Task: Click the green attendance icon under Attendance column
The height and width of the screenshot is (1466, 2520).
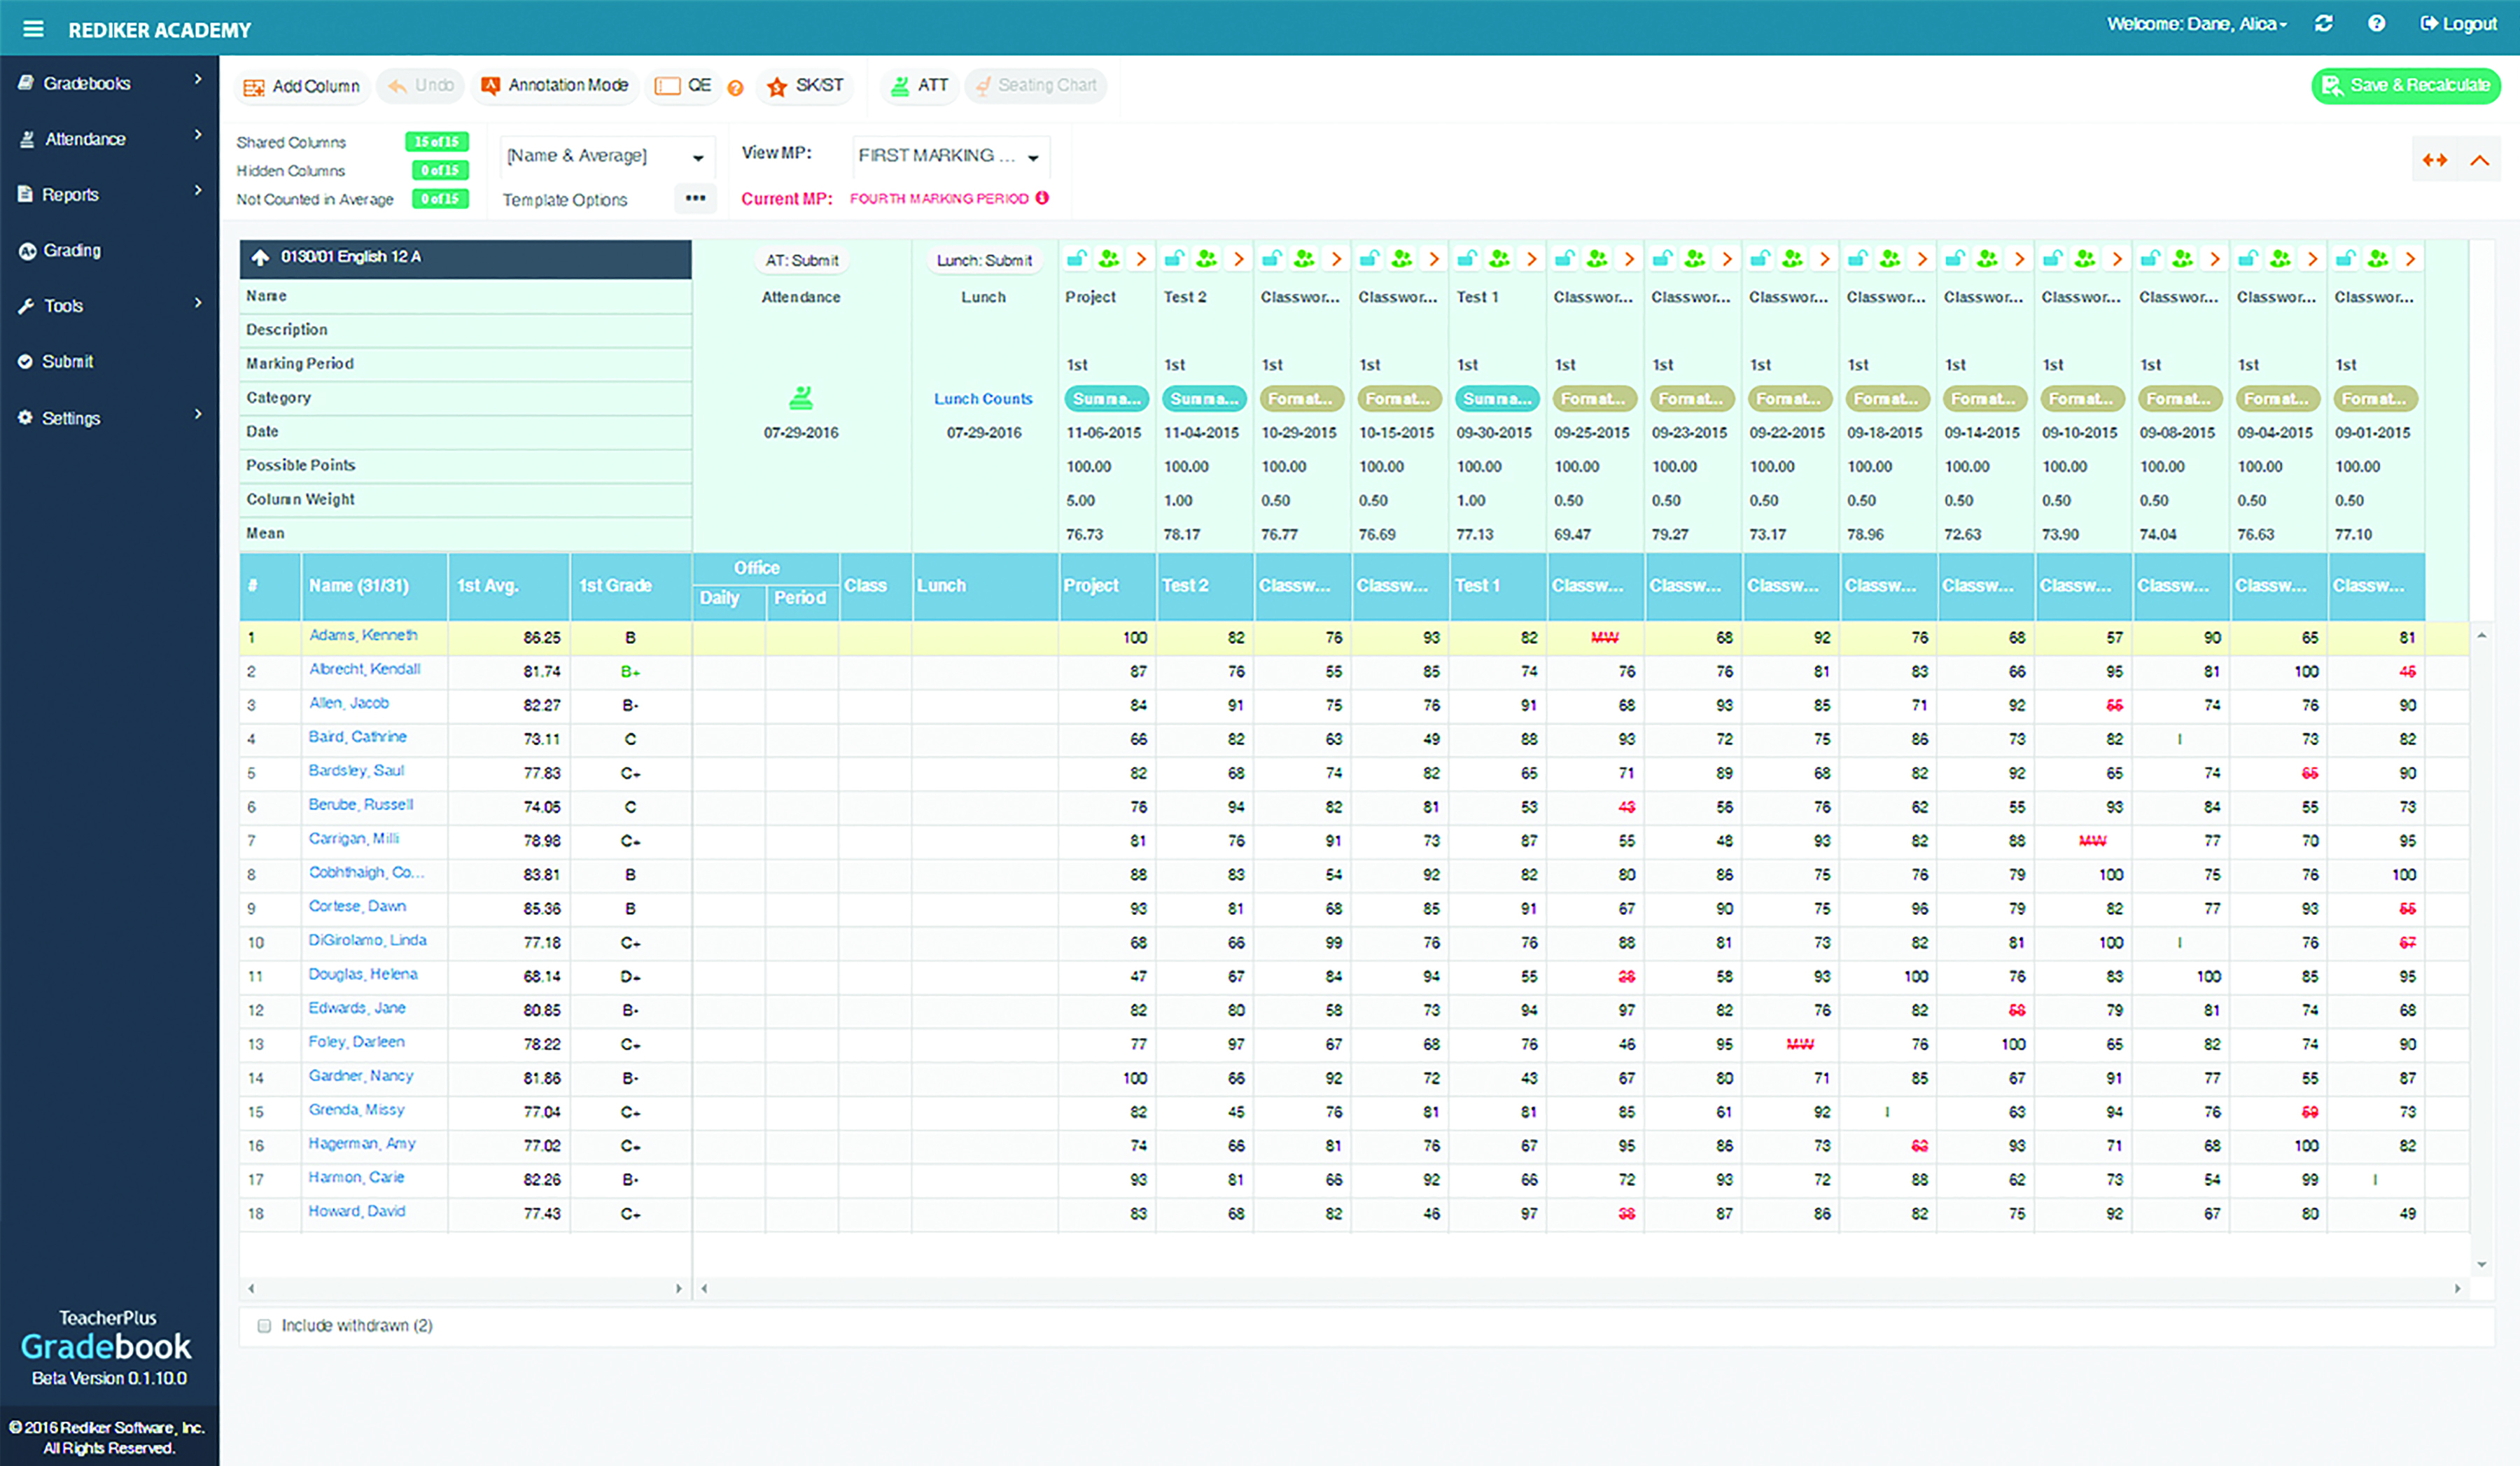Action: (800, 398)
